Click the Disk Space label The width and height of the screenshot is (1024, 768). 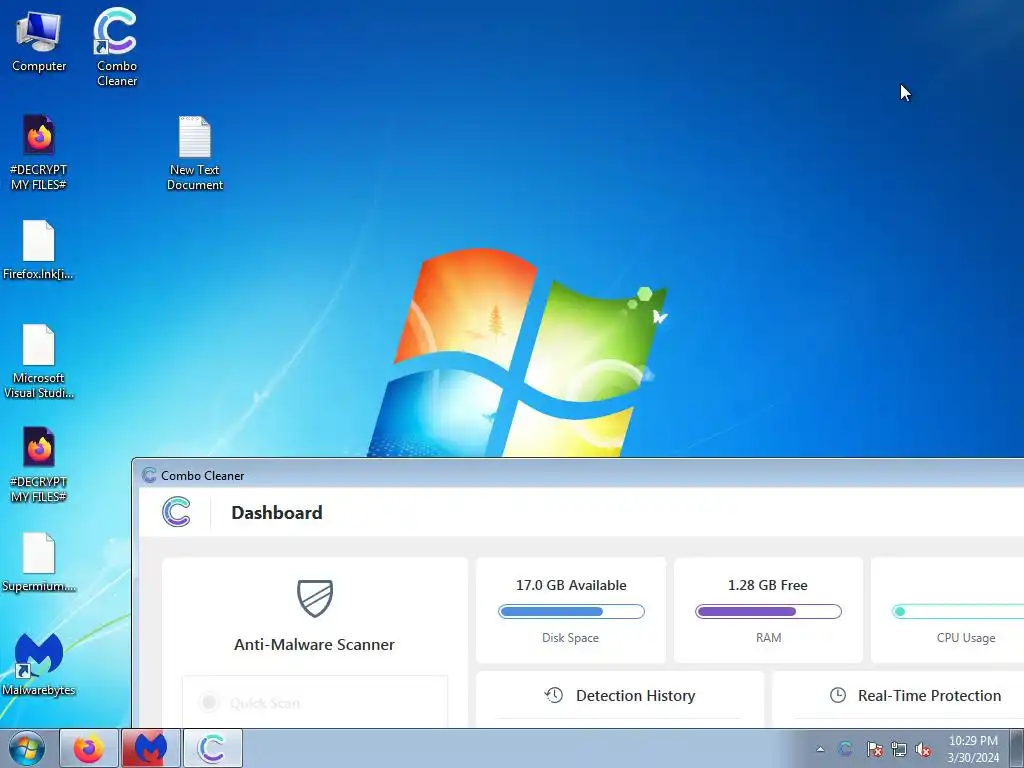[x=570, y=637]
